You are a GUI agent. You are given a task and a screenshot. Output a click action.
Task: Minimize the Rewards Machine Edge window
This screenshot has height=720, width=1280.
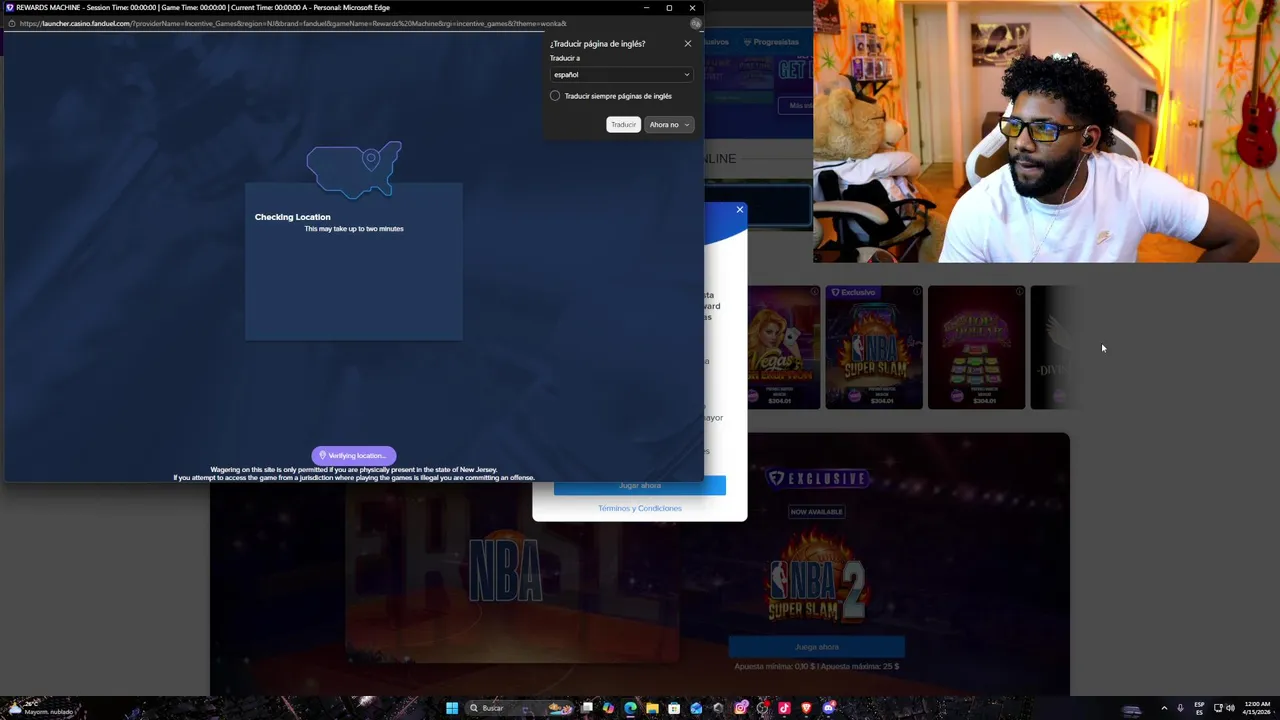click(x=646, y=8)
